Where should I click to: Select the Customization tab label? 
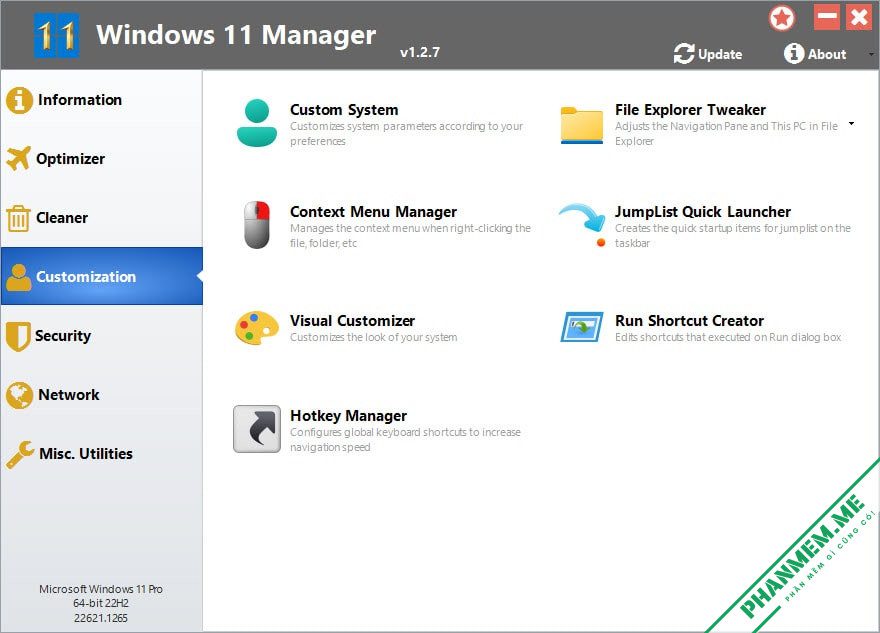click(x=86, y=277)
